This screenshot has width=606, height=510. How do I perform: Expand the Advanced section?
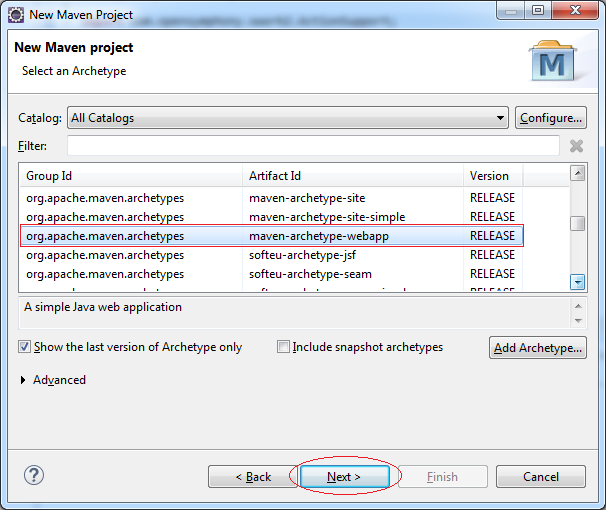(x=23, y=380)
